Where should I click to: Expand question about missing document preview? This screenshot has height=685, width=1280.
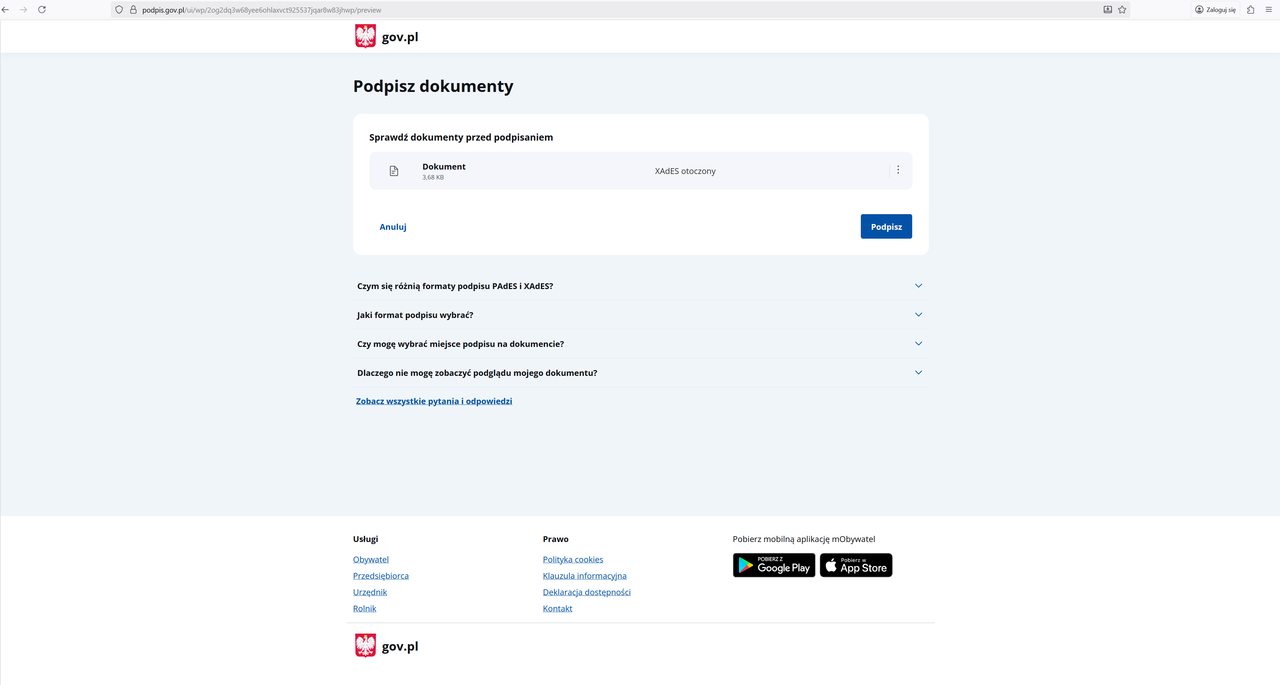(918, 373)
